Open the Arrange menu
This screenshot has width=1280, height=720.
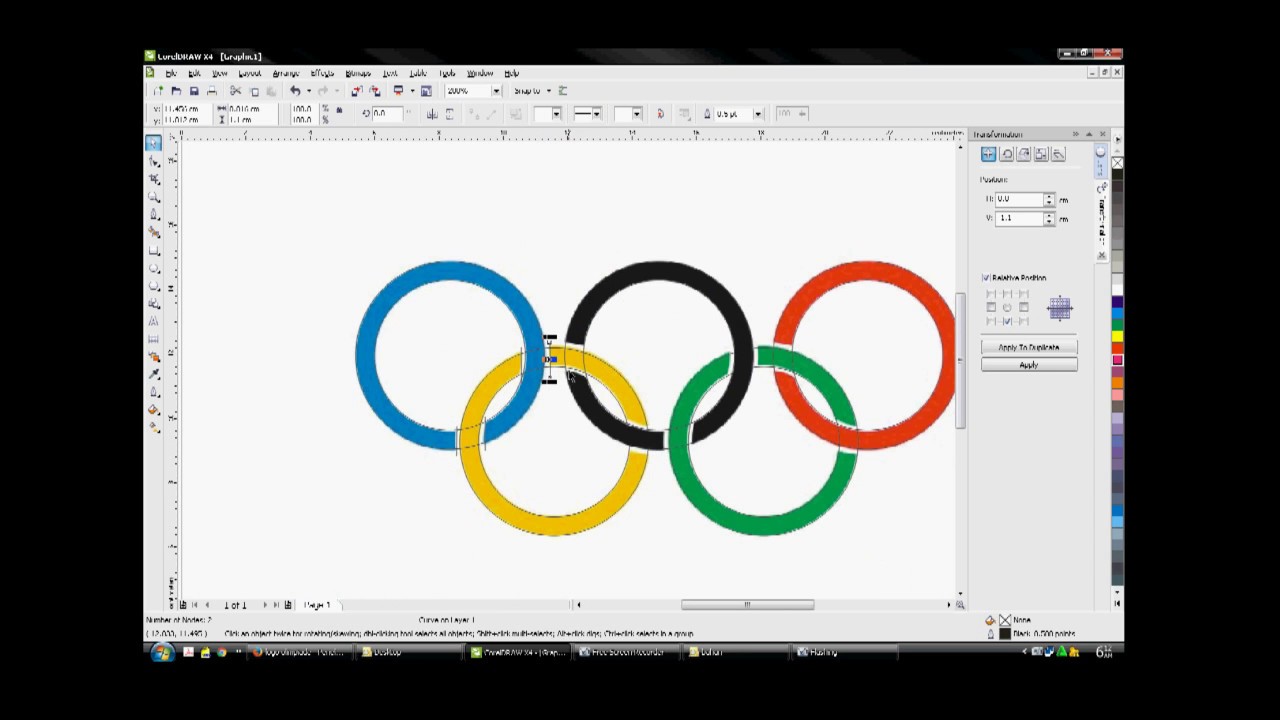click(286, 73)
